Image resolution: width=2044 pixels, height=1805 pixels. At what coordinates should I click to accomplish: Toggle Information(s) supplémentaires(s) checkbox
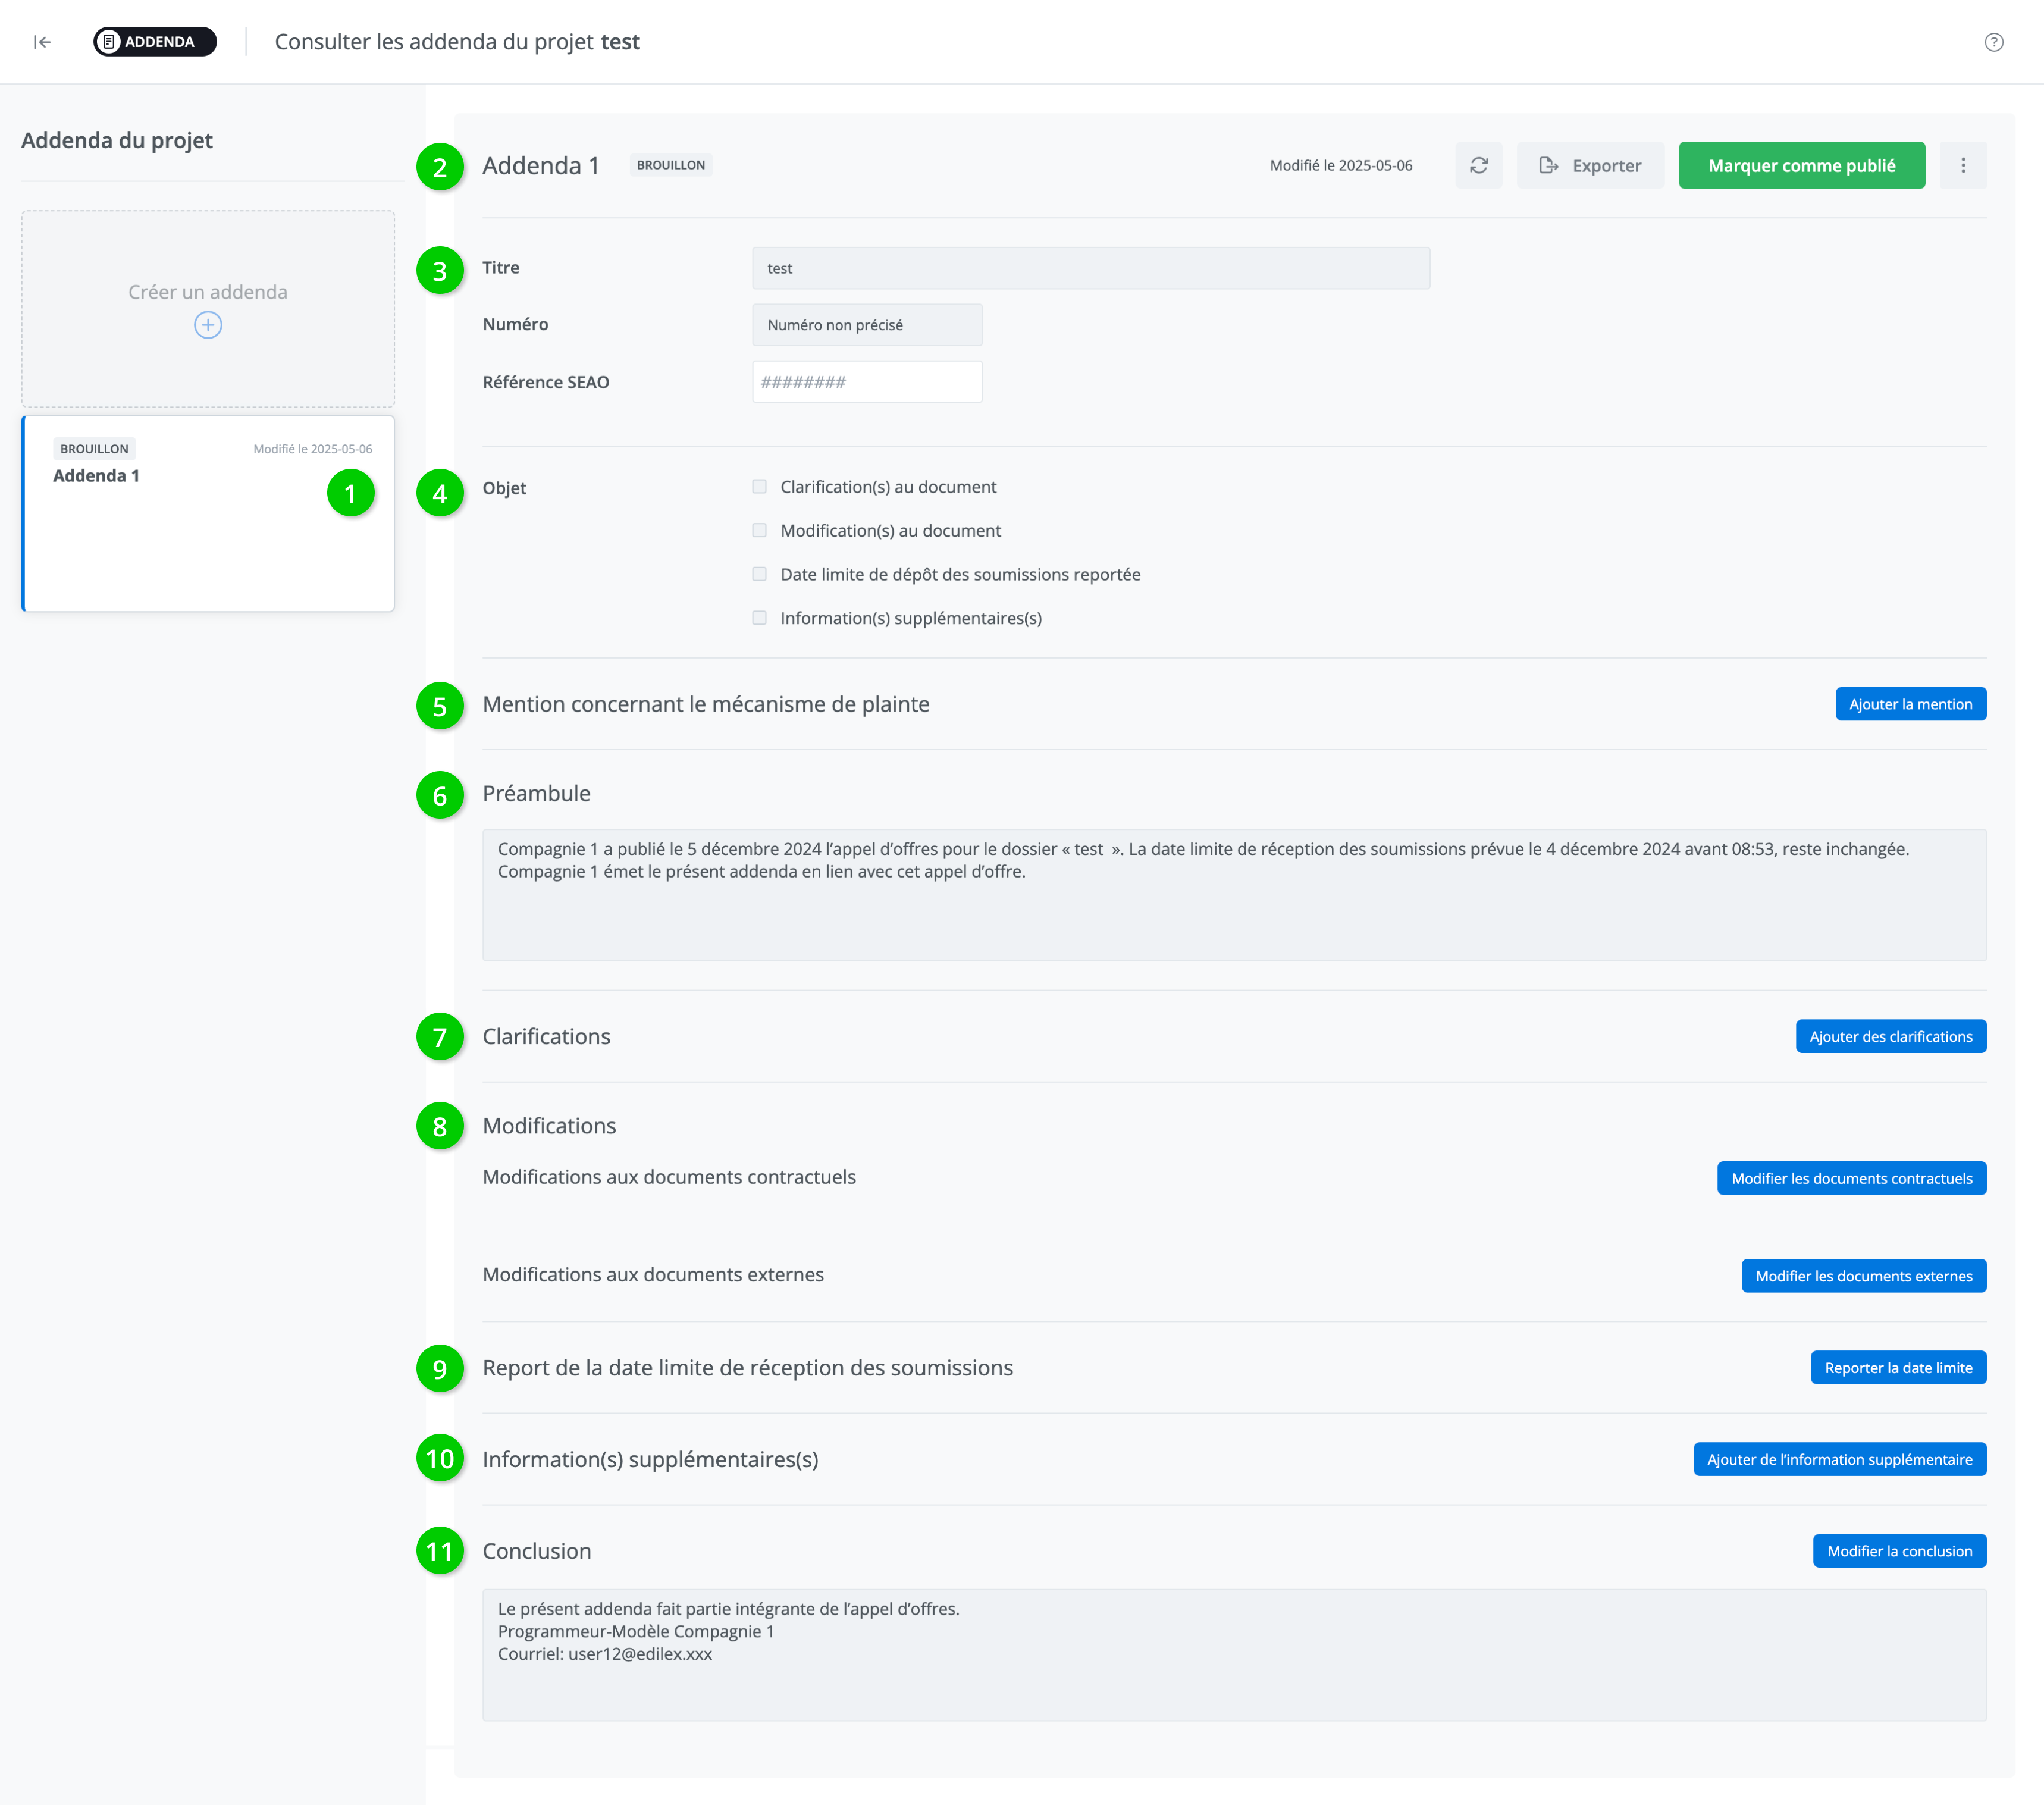click(x=760, y=619)
